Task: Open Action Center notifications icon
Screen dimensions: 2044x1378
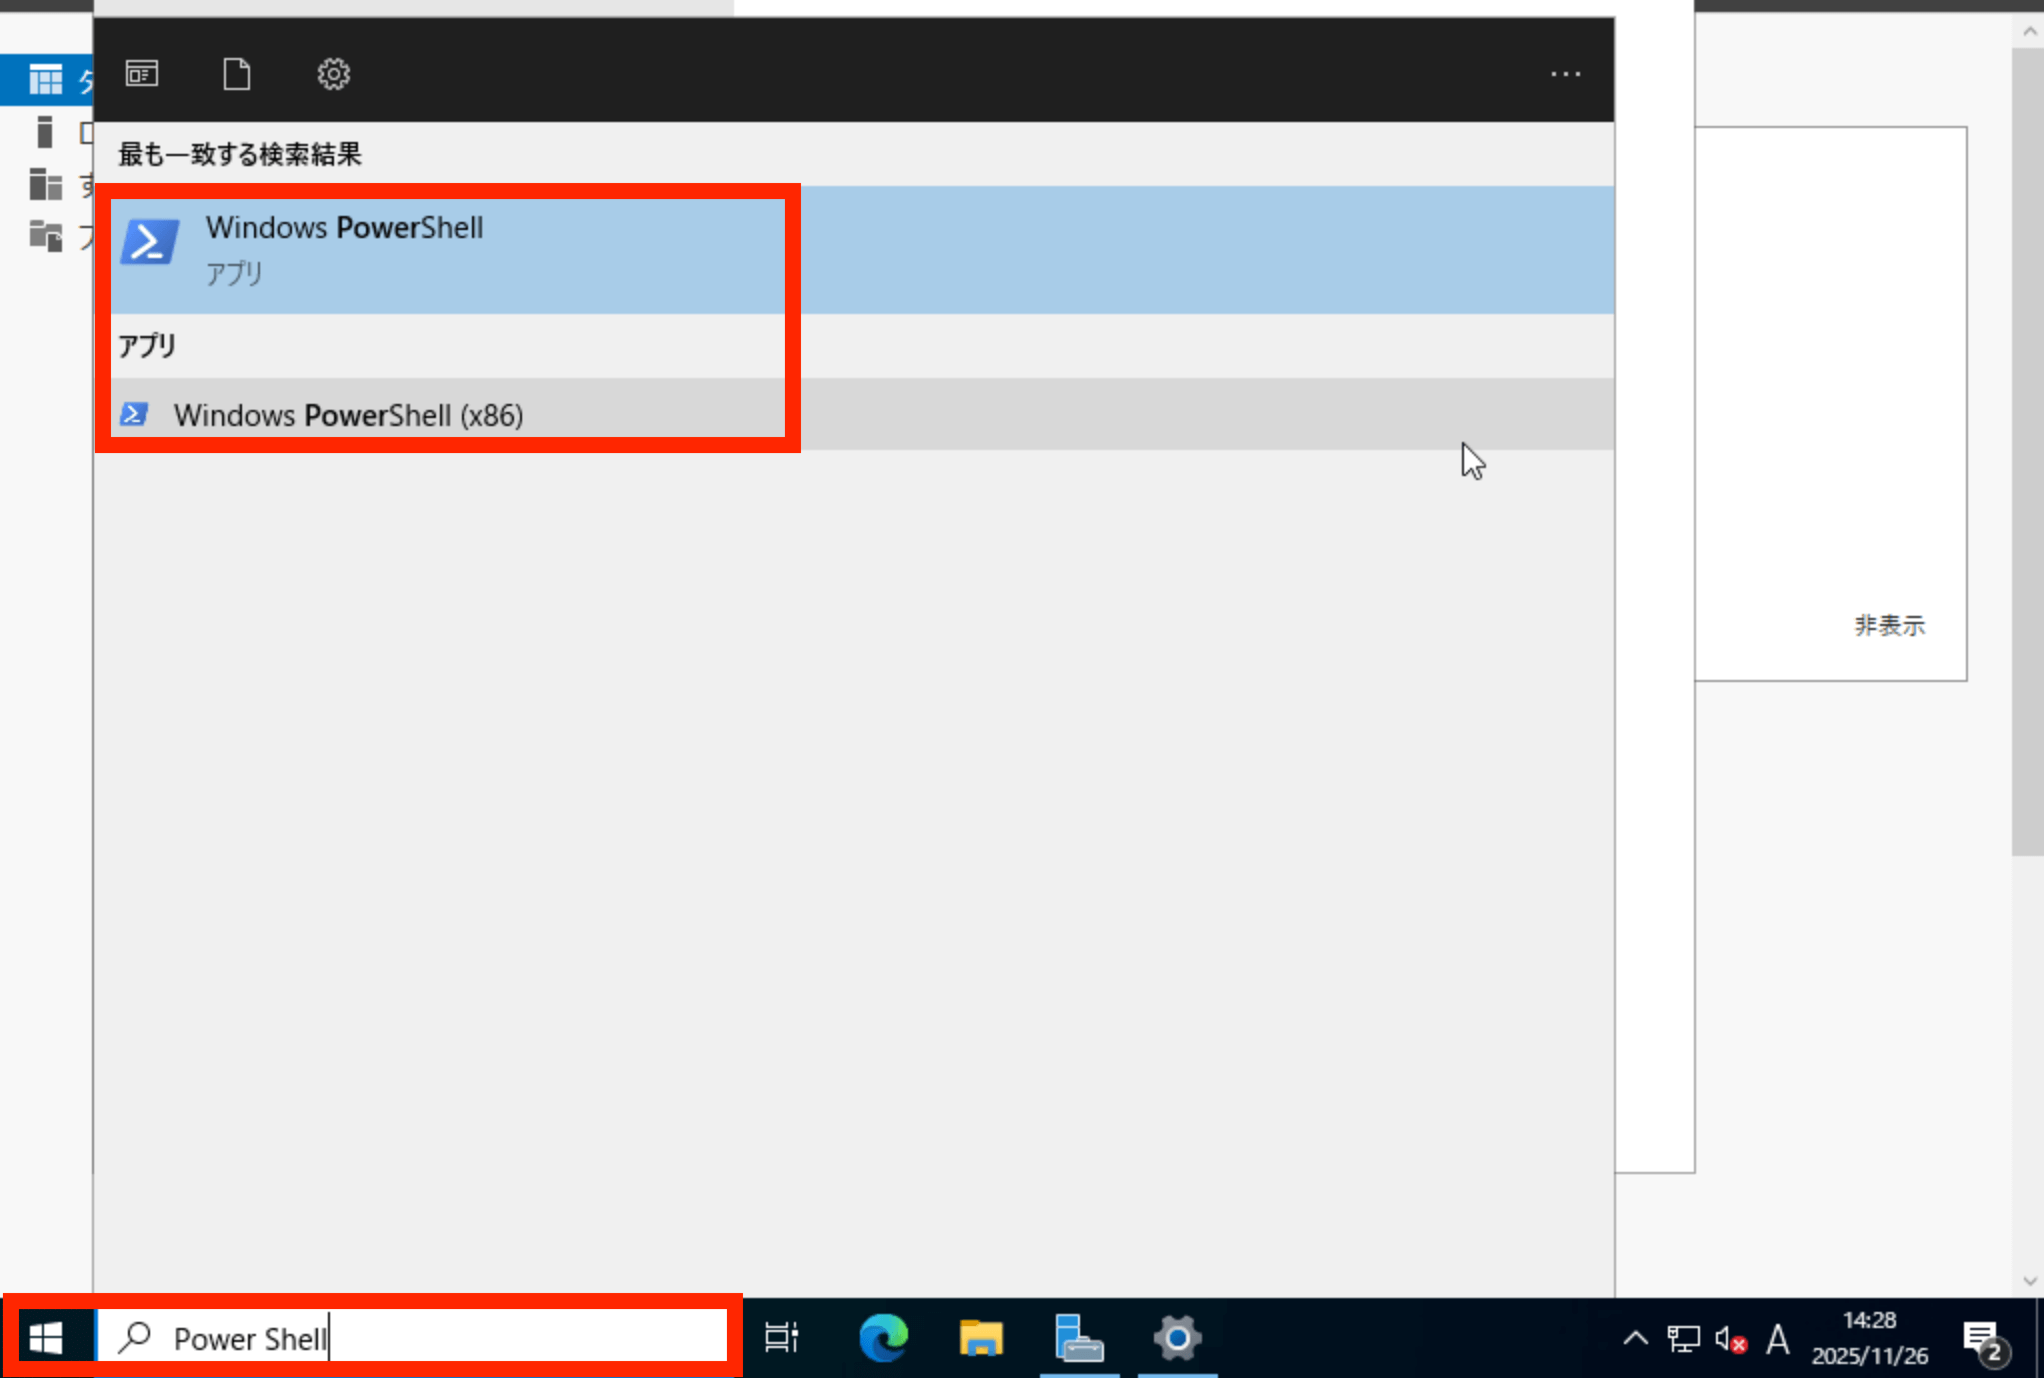Action: [x=1982, y=1338]
